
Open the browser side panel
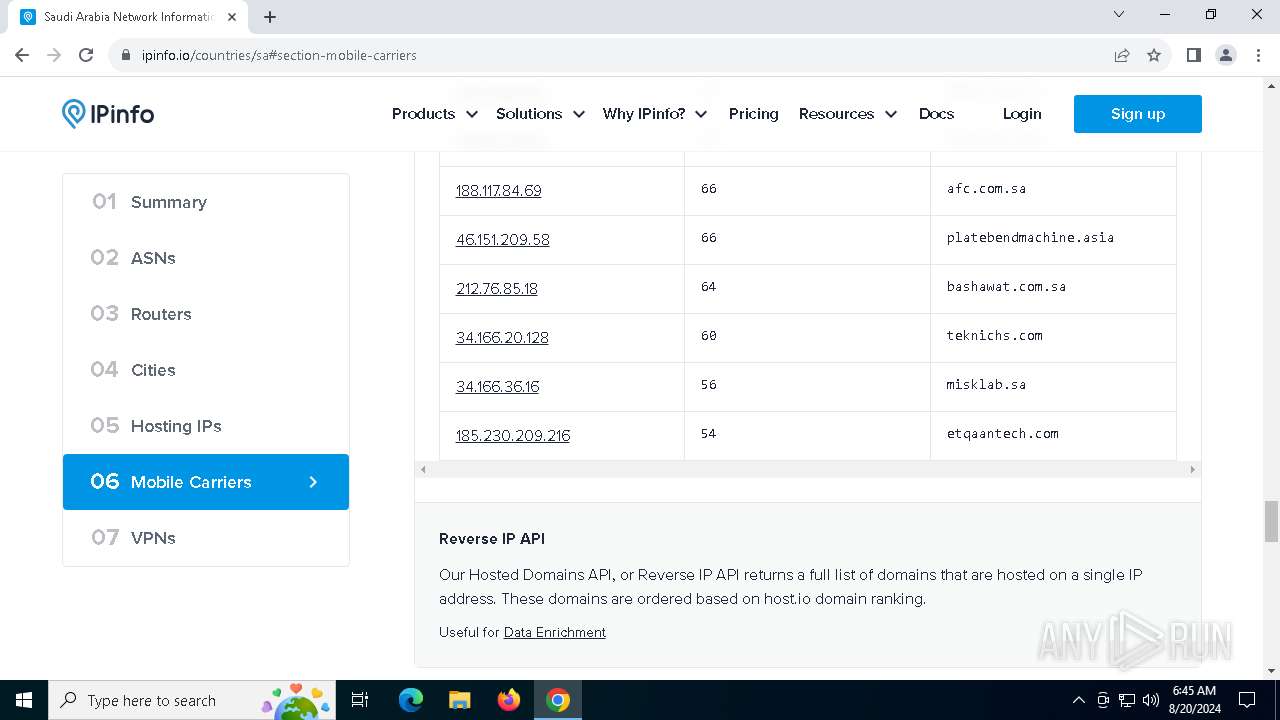click(1193, 55)
